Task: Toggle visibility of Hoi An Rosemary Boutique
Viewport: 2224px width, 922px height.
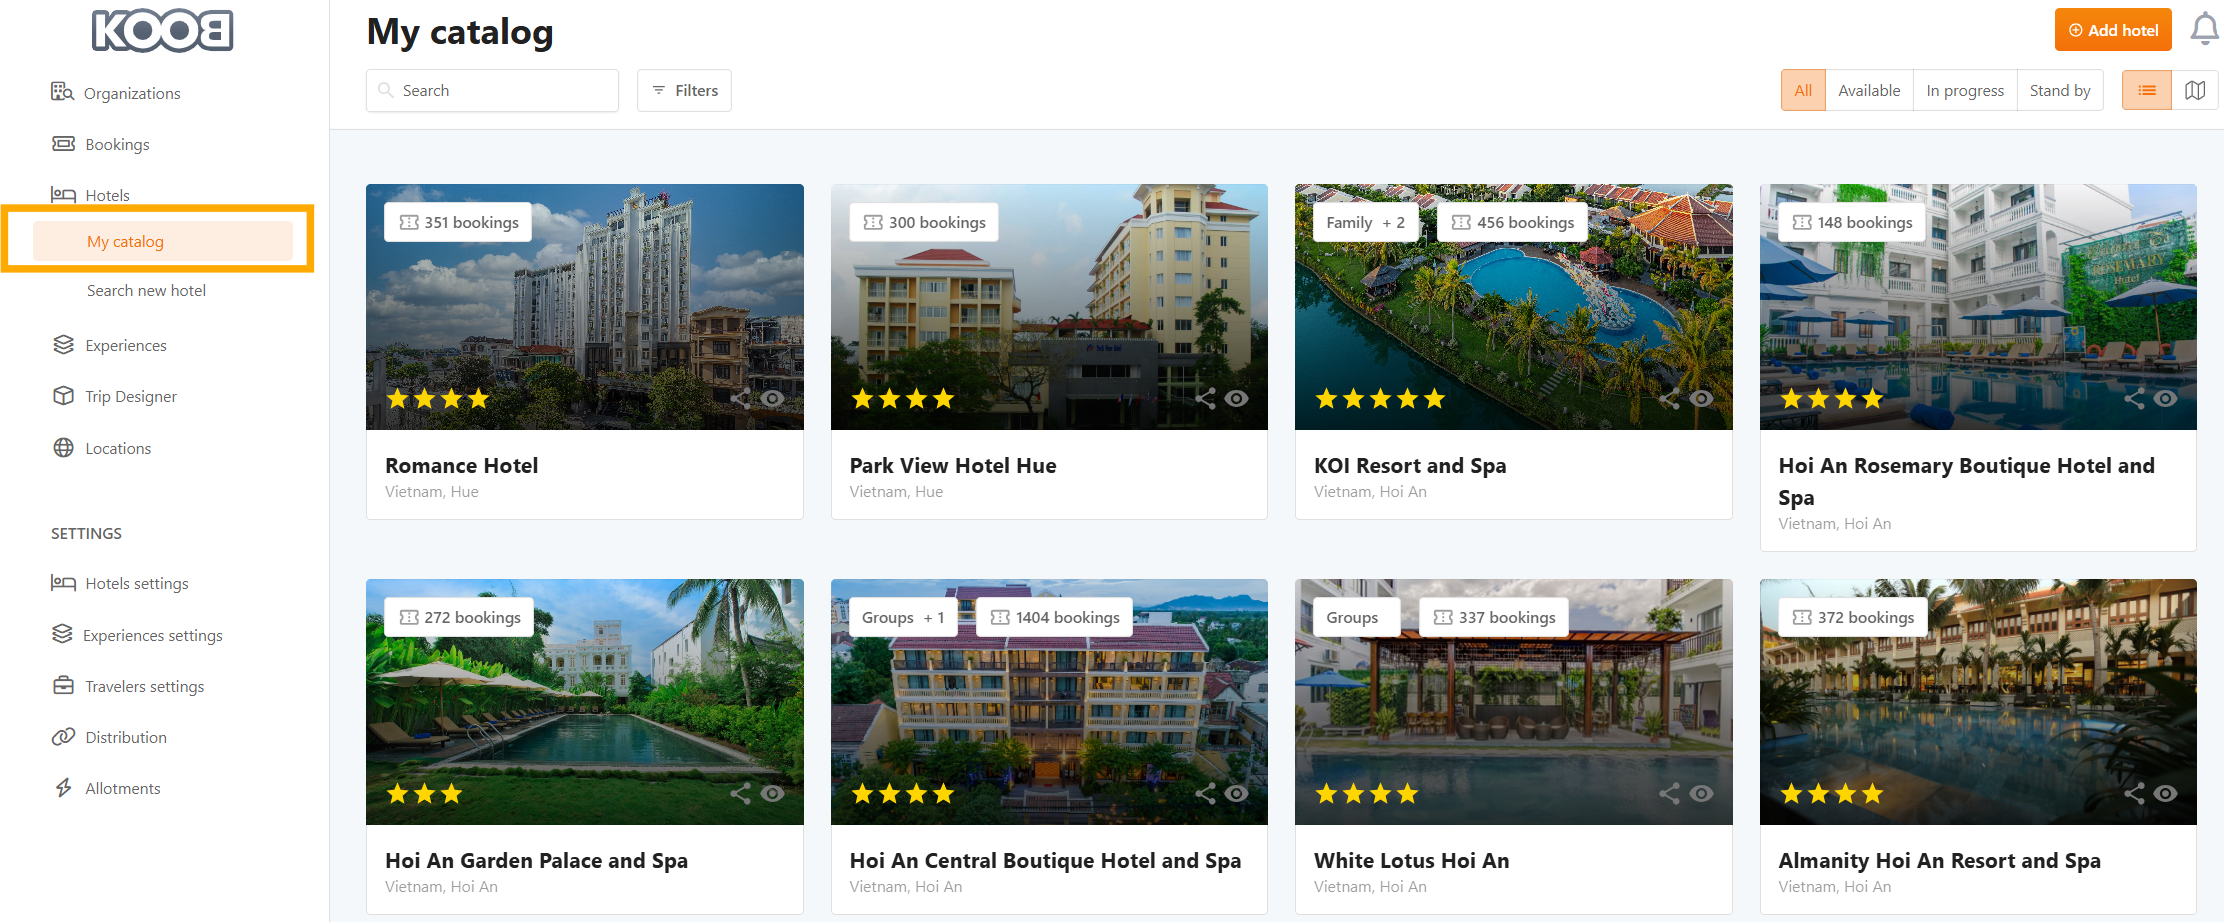Action: [x=2166, y=398]
